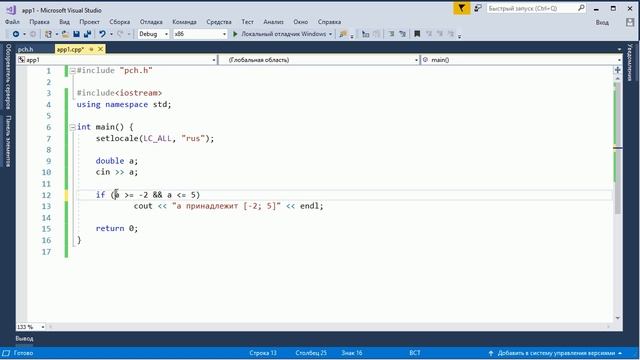This screenshot has height=360, width=640.
Task: Click the Send Feedback icon
Action: 478,8
